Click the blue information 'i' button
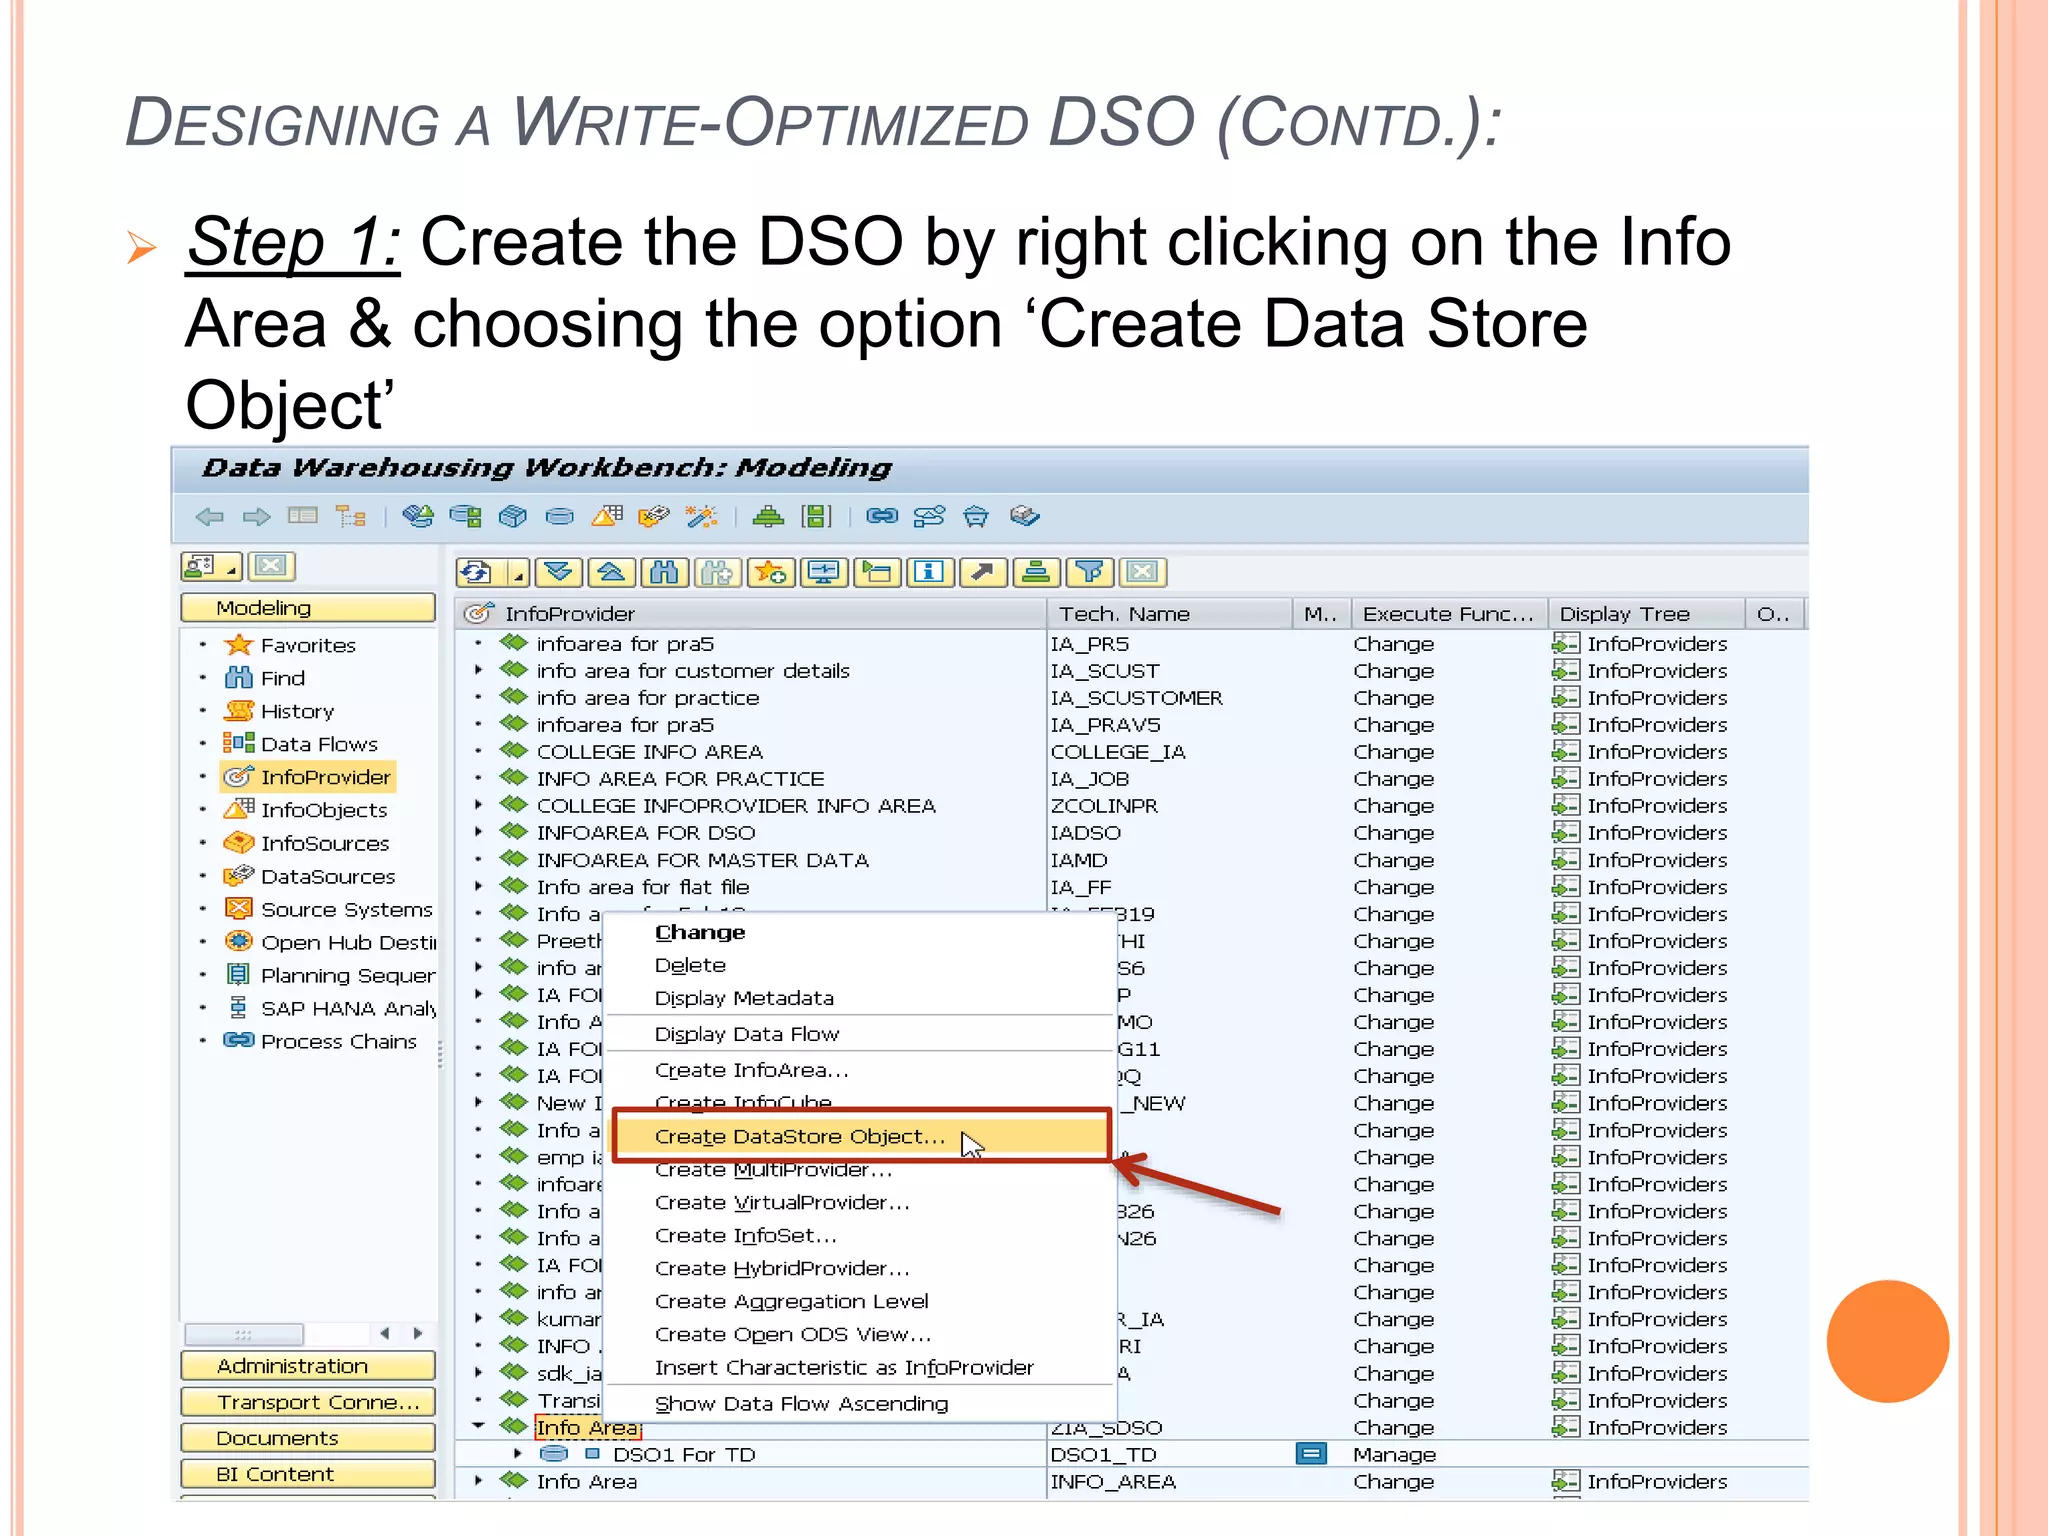The height and width of the screenshot is (1536, 2048). [930, 573]
